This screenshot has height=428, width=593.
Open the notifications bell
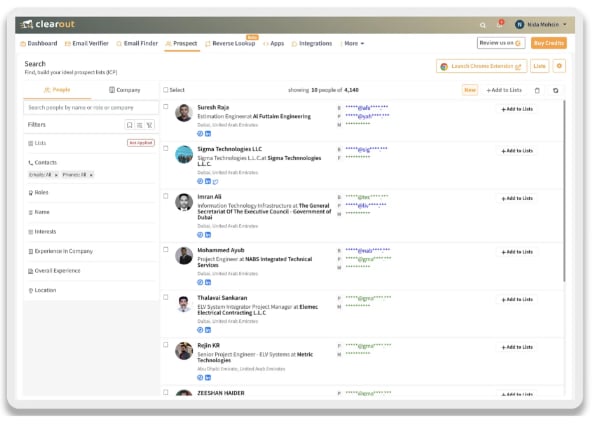click(x=500, y=24)
